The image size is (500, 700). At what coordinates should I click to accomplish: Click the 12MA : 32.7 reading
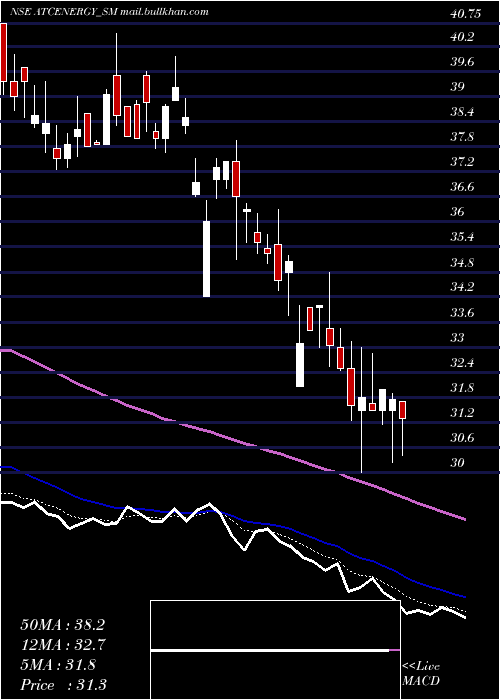(62, 645)
